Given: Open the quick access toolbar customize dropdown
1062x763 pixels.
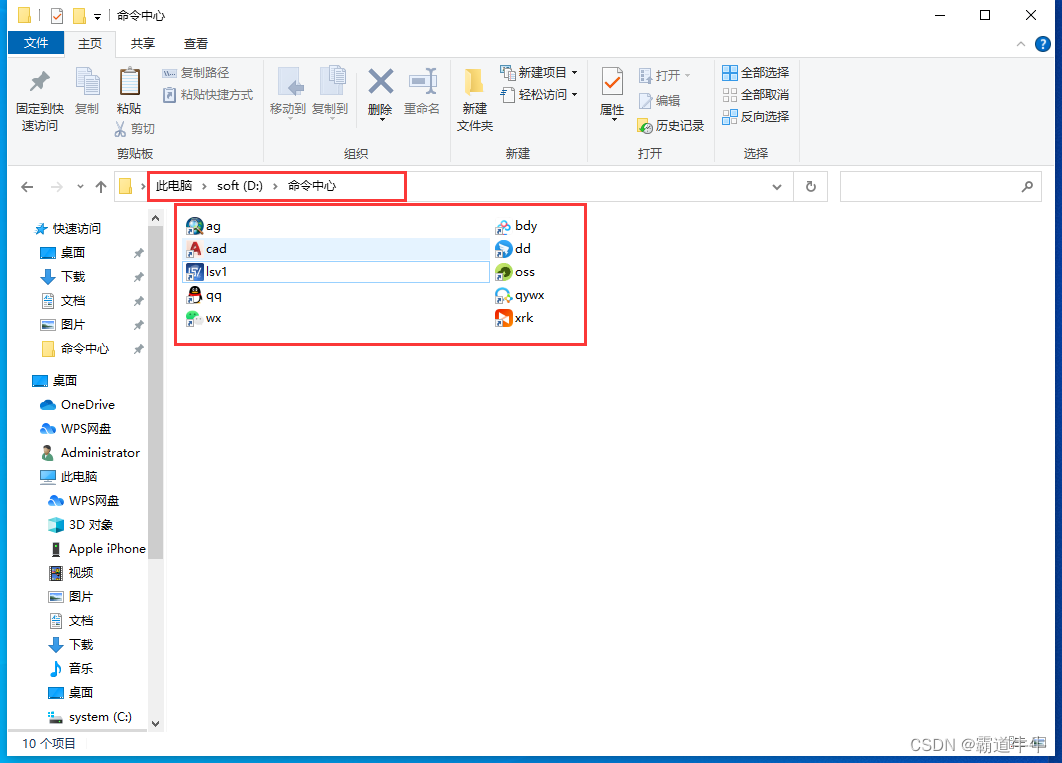Looking at the screenshot, I should click(98, 16).
